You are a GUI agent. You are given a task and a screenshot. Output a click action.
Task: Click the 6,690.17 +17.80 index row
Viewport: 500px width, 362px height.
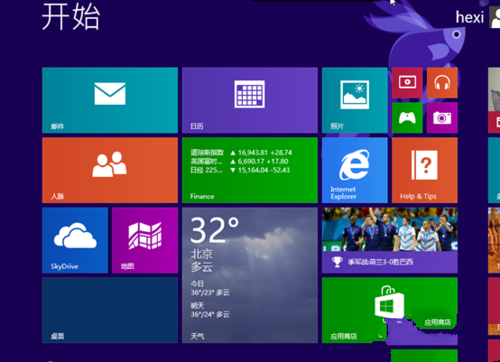click(x=240, y=161)
